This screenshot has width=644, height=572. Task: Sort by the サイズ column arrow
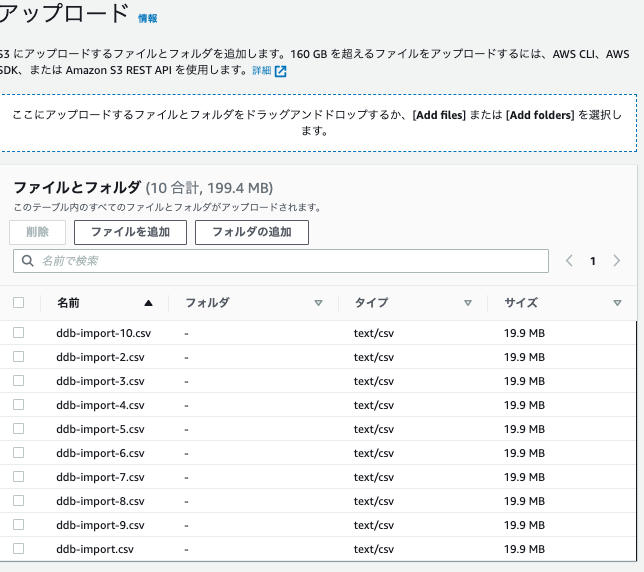[x=617, y=303]
